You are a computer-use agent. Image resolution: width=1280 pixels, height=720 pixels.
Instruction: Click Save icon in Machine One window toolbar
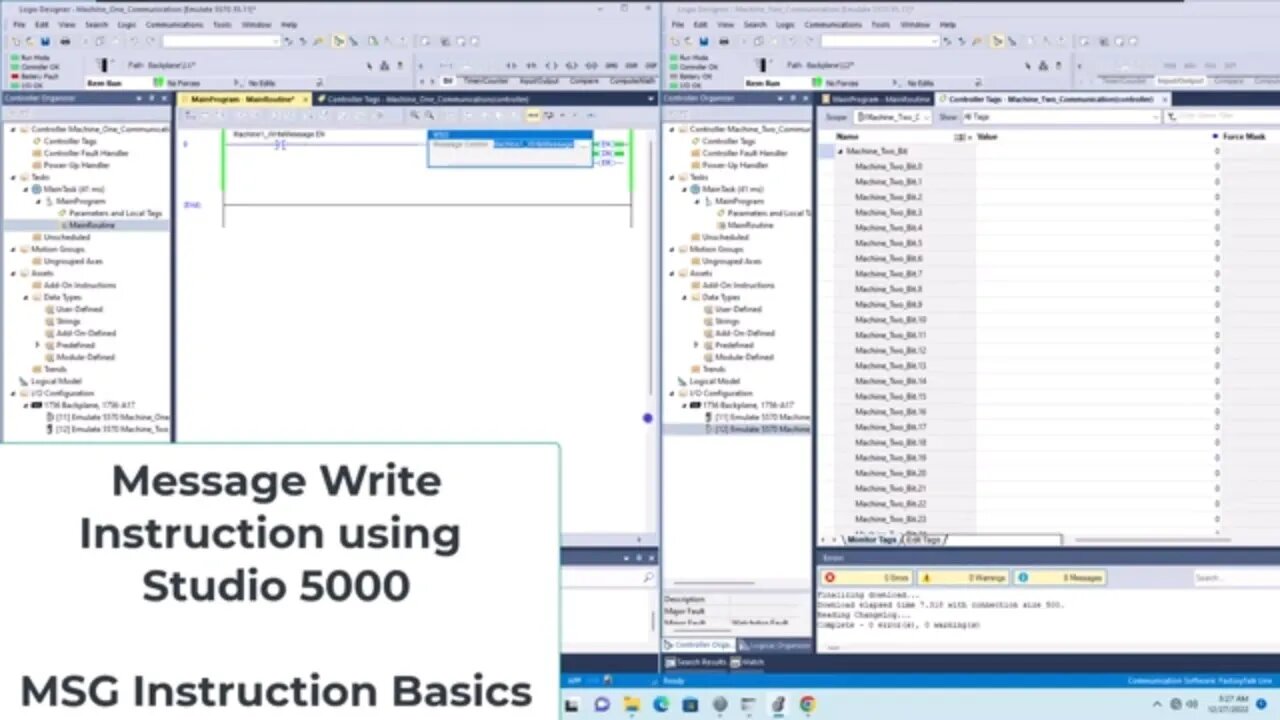click(45, 41)
